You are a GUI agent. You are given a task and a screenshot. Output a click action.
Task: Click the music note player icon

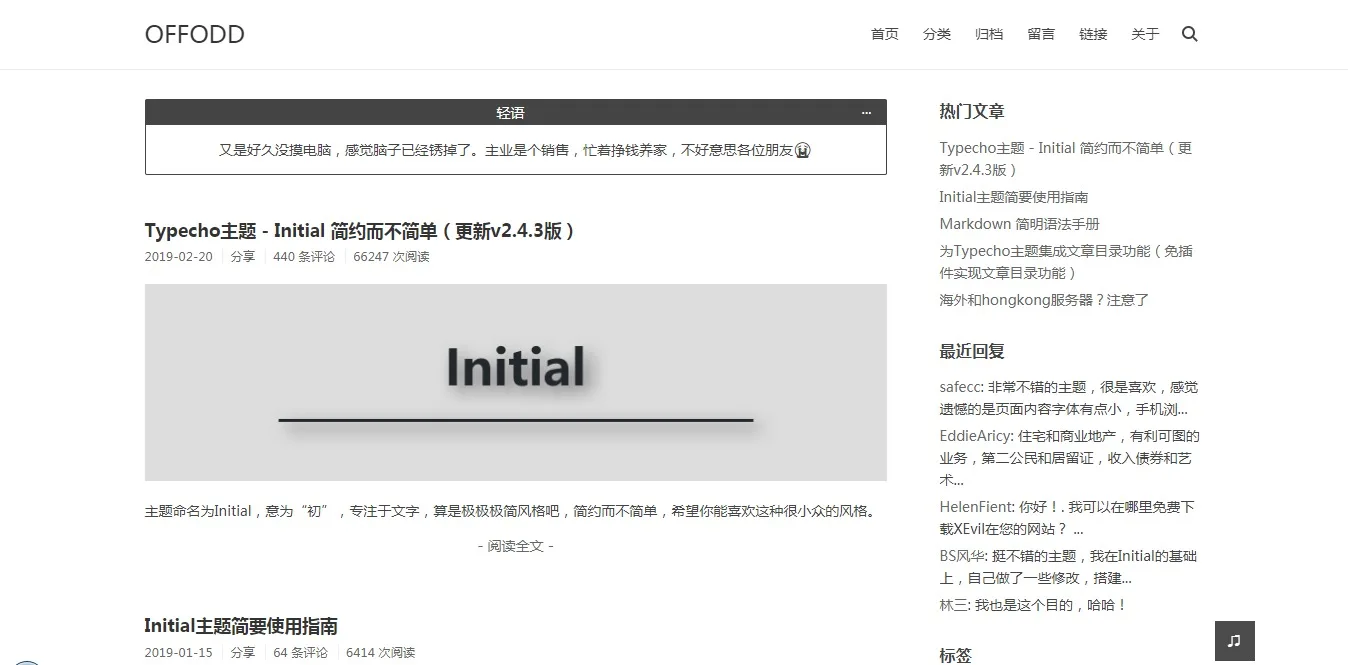(x=1235, y=641)
